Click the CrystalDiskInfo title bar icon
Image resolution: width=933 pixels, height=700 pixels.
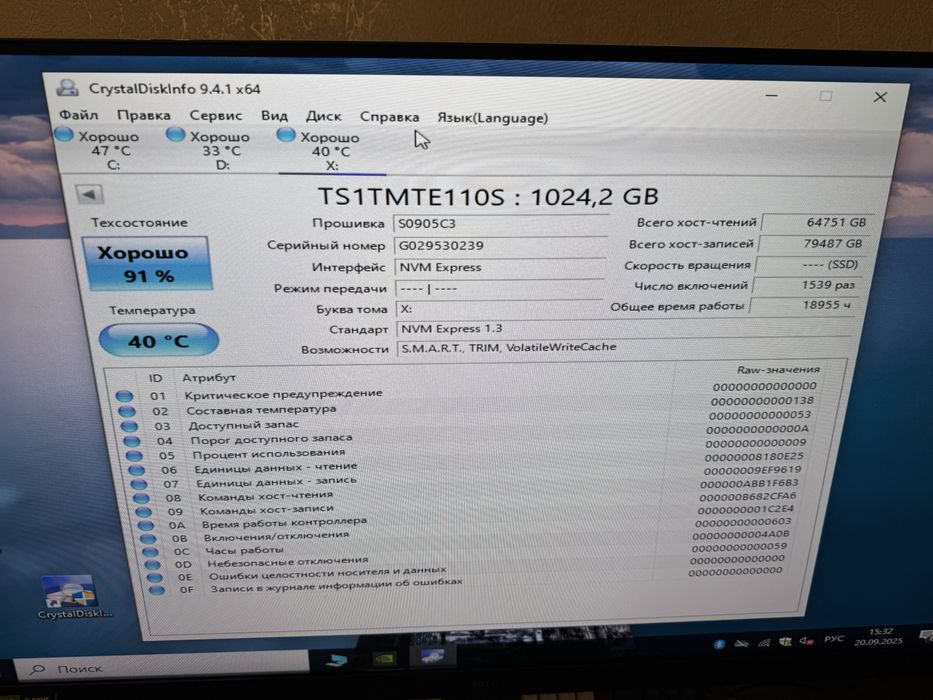click(x=67, y=88)
